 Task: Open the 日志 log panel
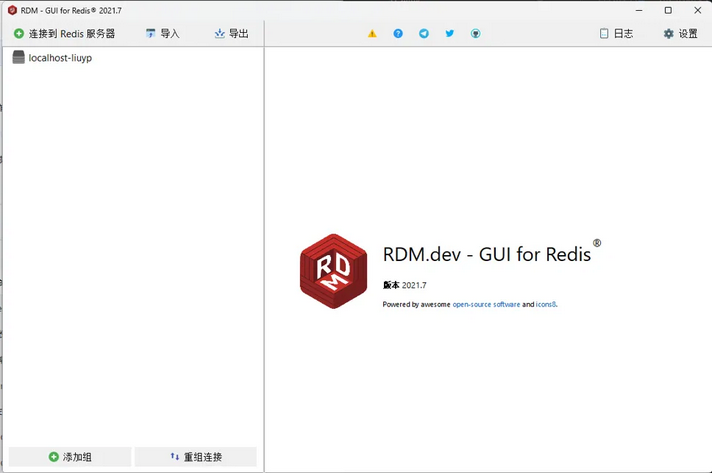[x=616, y=33]
